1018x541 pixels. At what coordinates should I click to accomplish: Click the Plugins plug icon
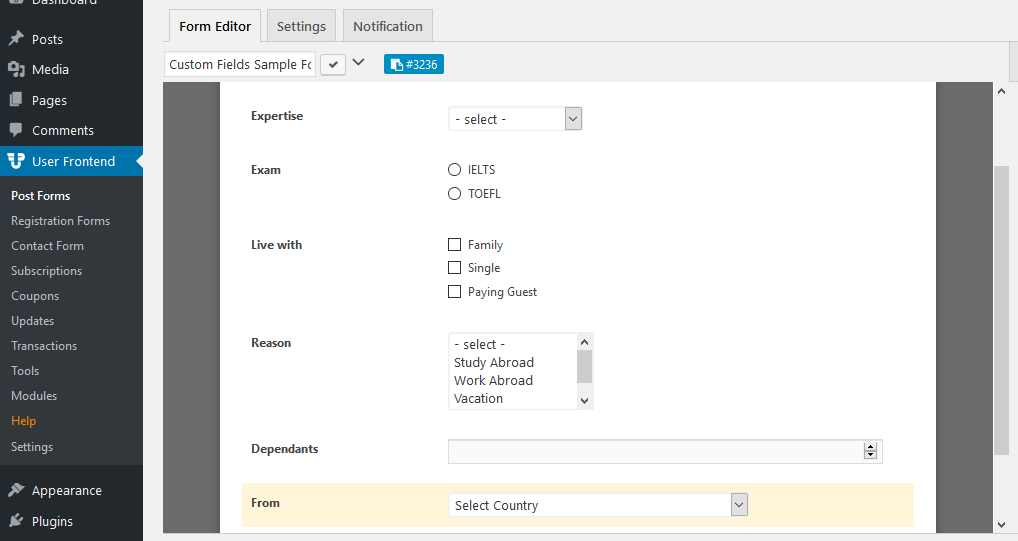[x=16, y=521]
